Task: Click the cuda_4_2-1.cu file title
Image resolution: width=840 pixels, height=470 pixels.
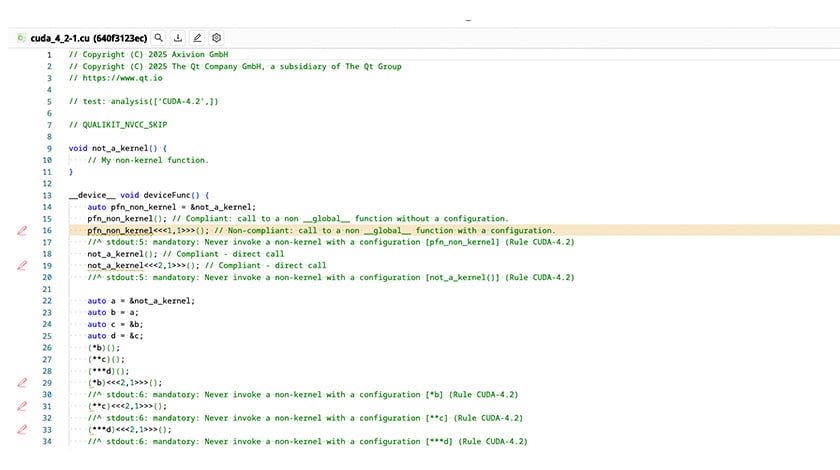Action: click(88, 38)
